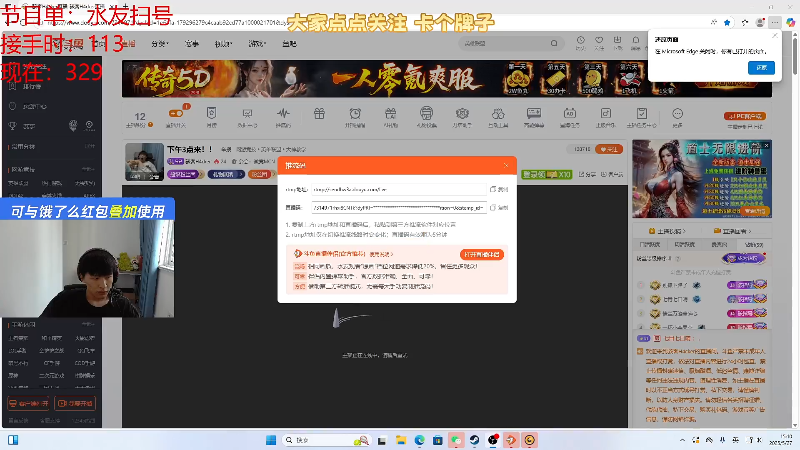
Task: Close the orange stream key dialog
Action: point(506,165)
